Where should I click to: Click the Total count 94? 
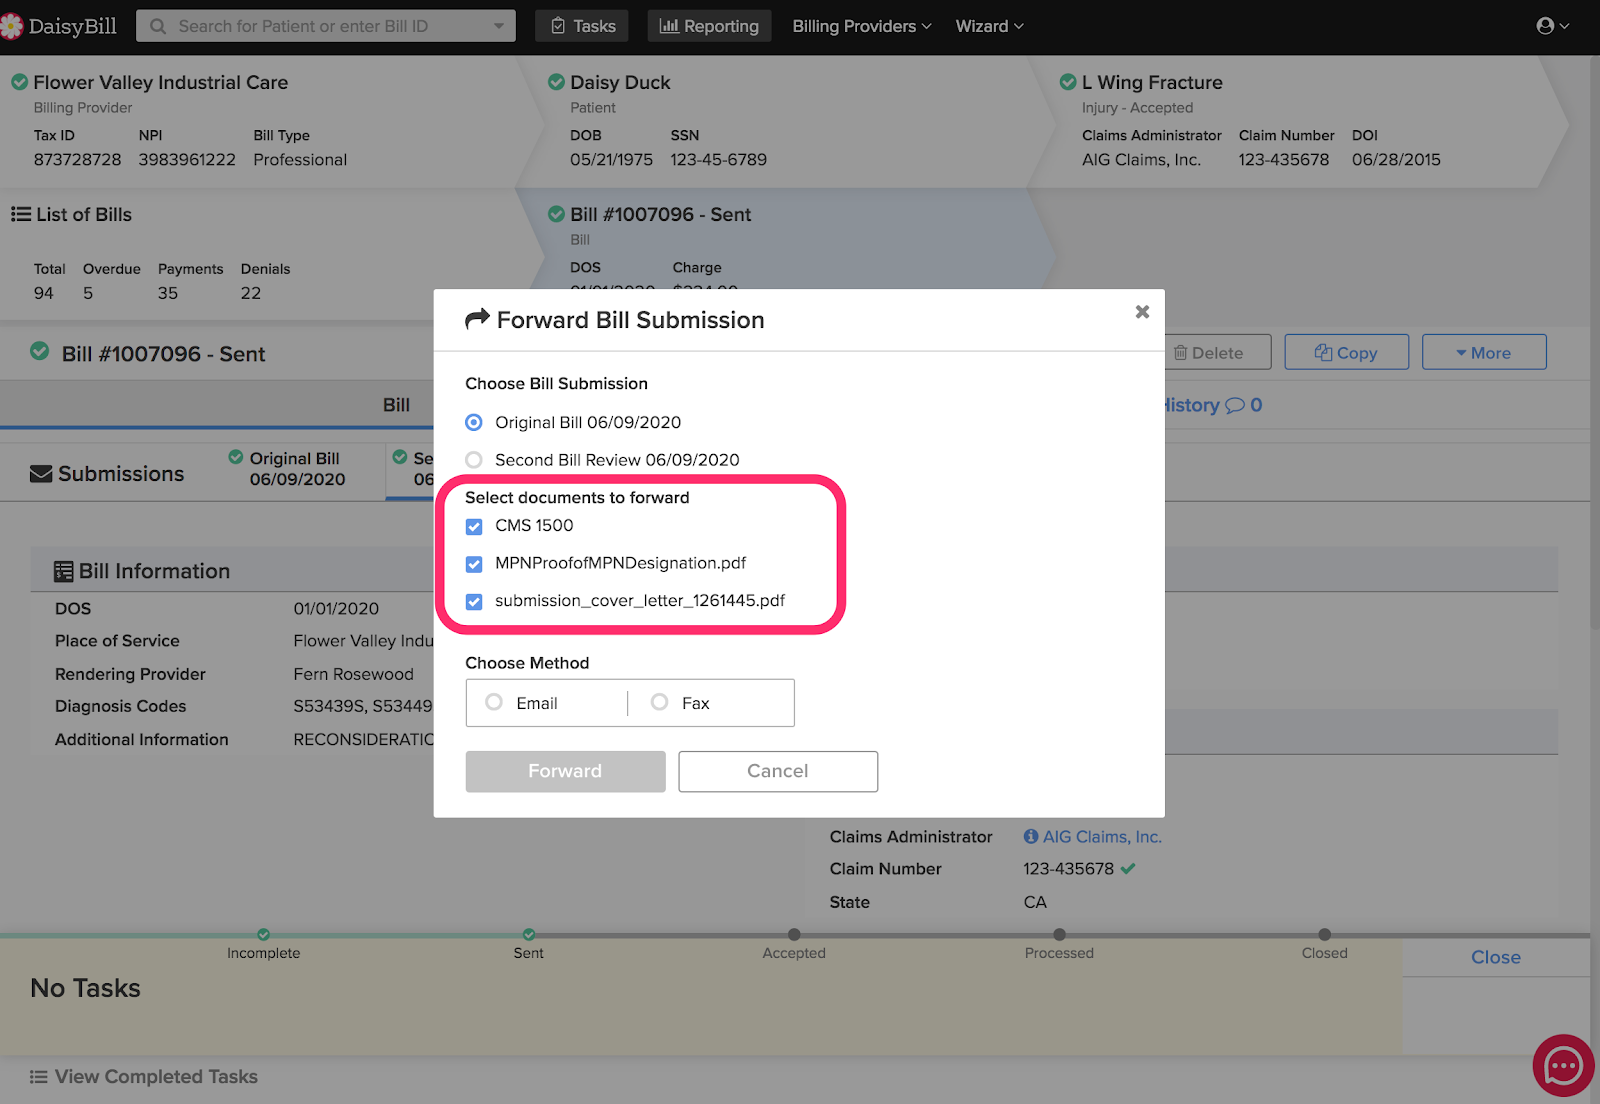[44, 293]
